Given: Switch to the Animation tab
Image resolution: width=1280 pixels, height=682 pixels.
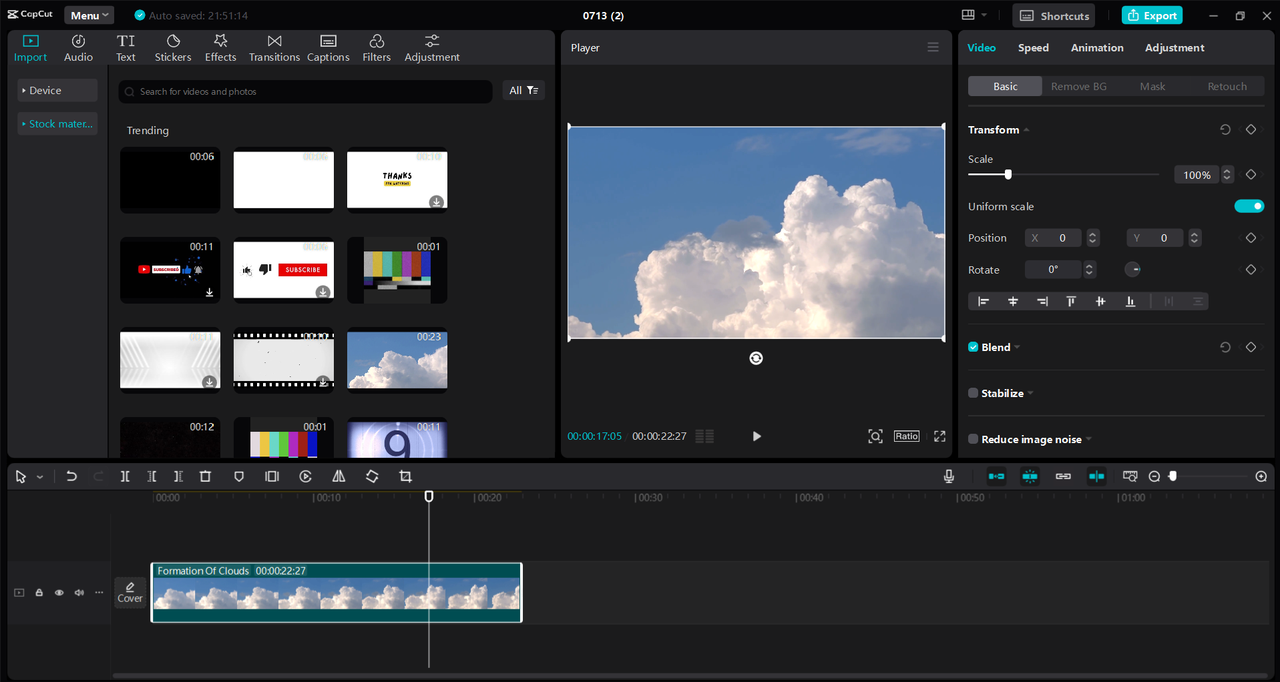Looking at the screenshot, I should (x=1097, y=48).
